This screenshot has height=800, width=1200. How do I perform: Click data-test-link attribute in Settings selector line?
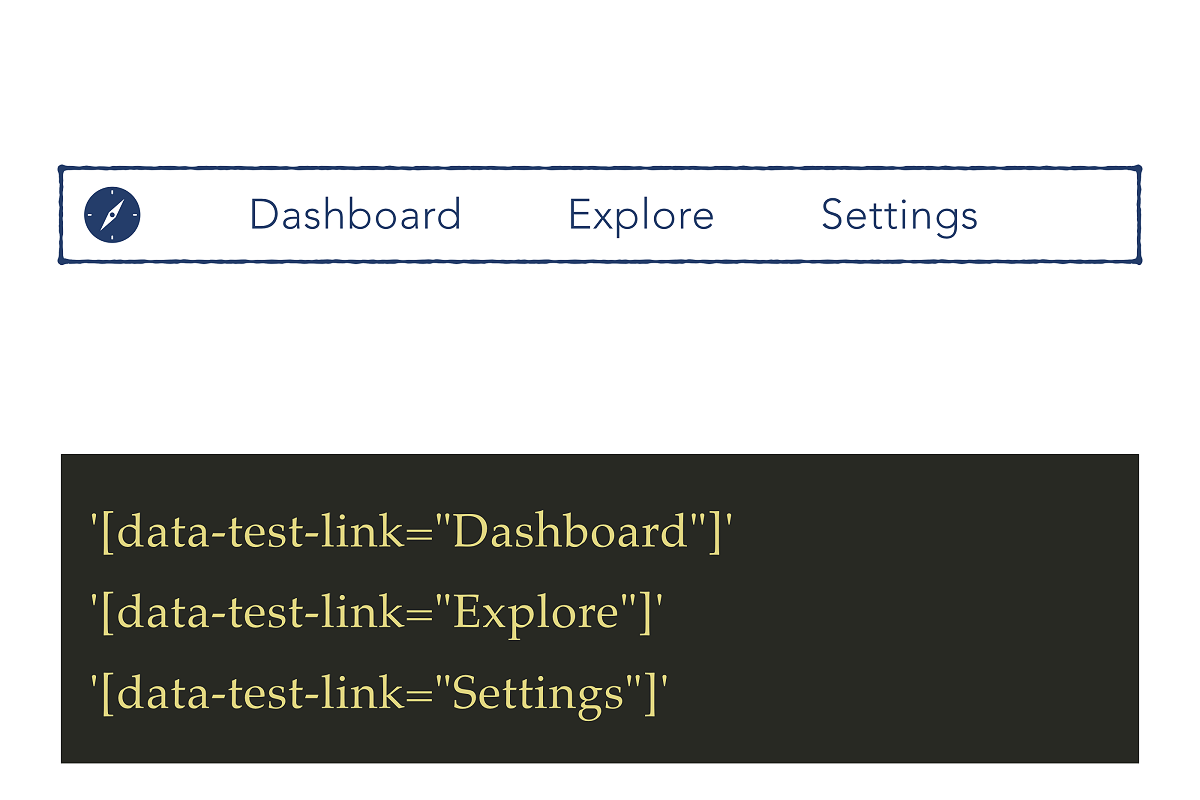[x=258, y=693]
